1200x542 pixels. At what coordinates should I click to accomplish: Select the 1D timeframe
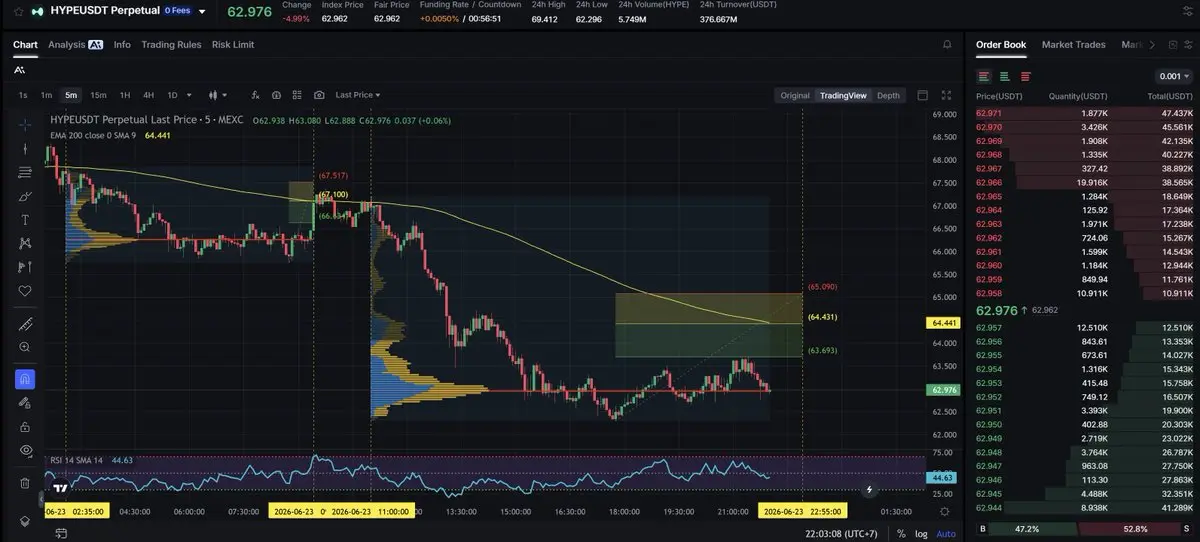[x=172, y=95]
